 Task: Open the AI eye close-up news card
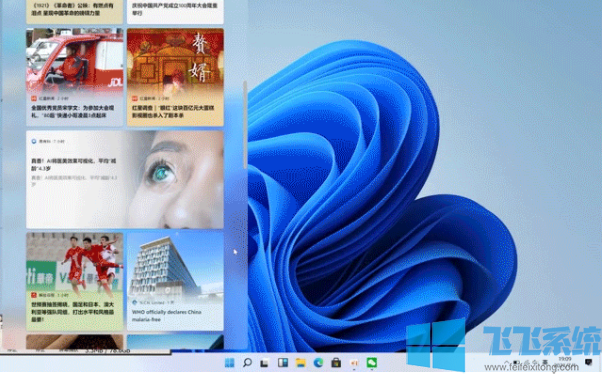(x=125, y=180)
